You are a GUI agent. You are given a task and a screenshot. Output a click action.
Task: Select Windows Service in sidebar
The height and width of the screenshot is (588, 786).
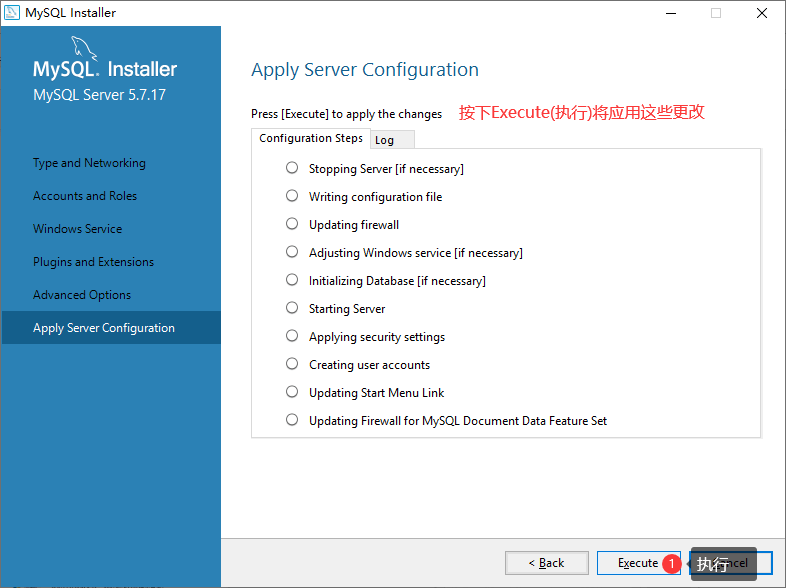(x=77, y=229)
